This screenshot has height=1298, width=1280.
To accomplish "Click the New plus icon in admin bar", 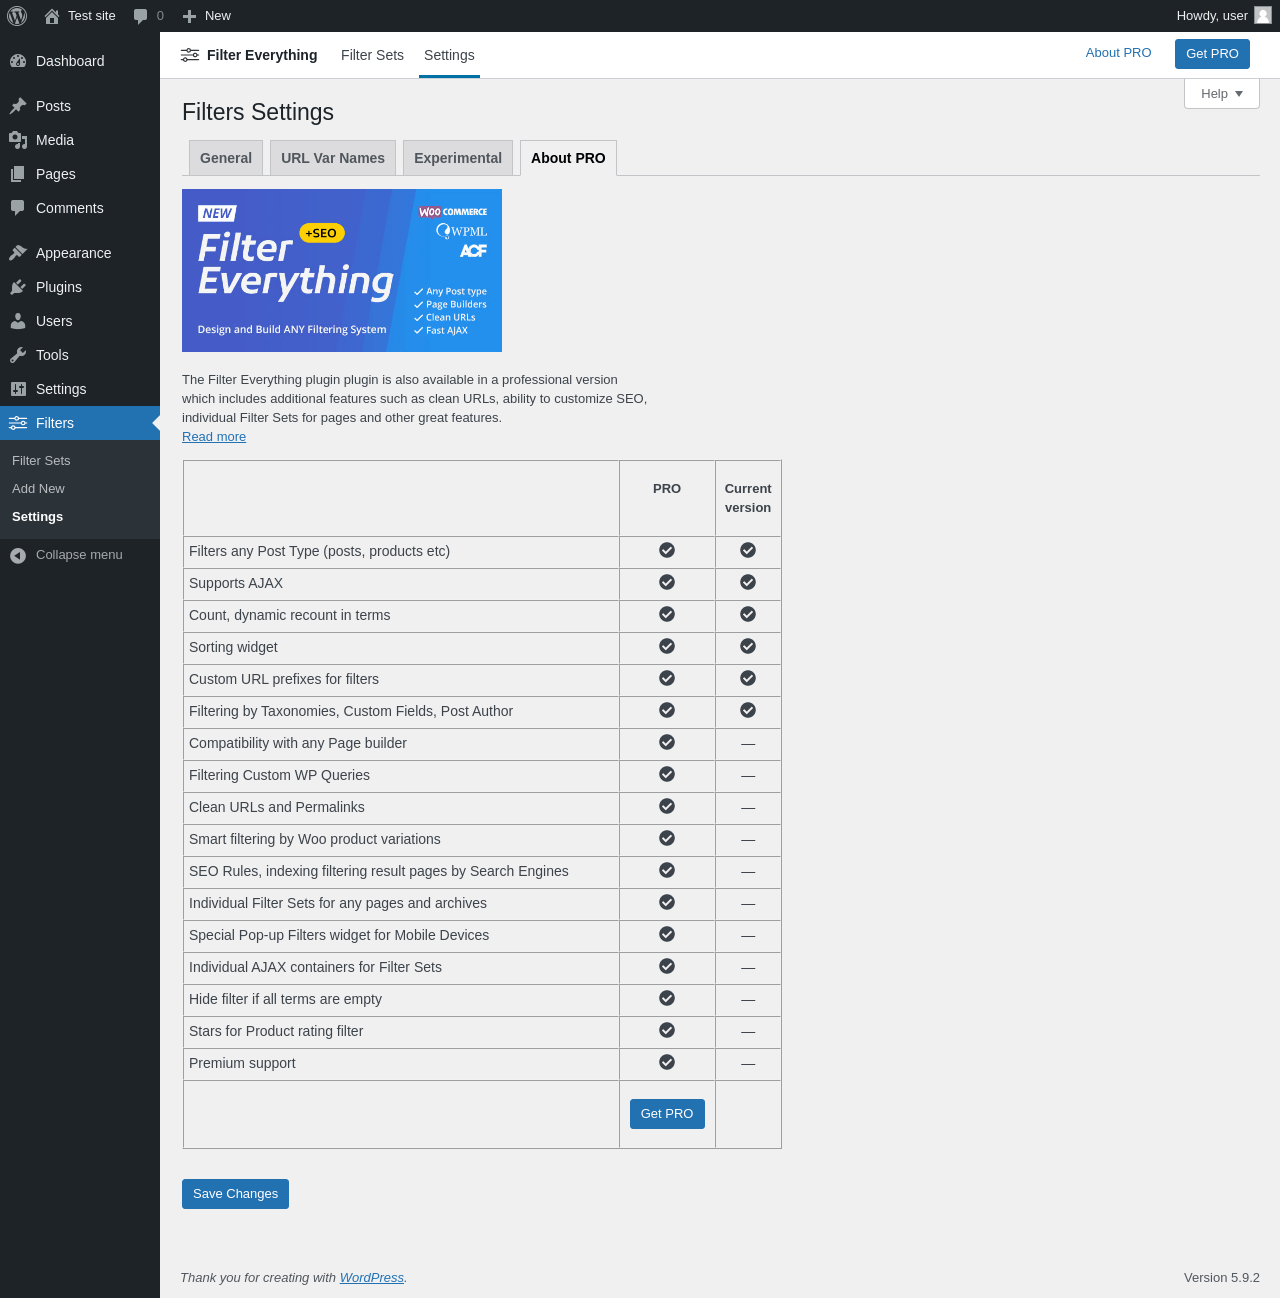I will (x=189, y=16).
